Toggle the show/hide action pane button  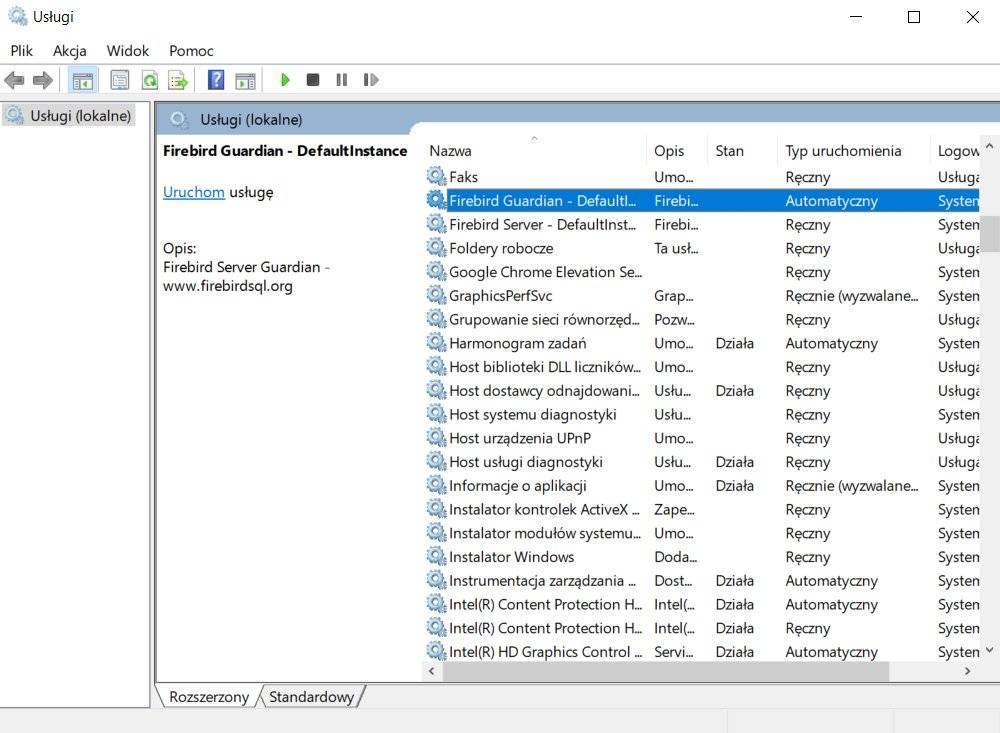pyautogui.click(x=245, y=80)
